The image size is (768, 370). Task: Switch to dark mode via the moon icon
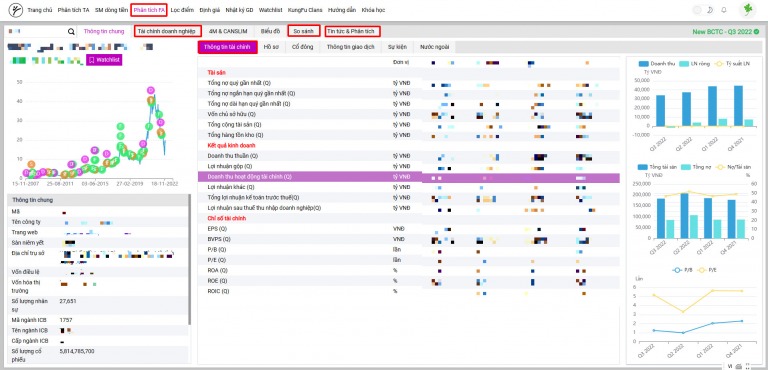710,10
